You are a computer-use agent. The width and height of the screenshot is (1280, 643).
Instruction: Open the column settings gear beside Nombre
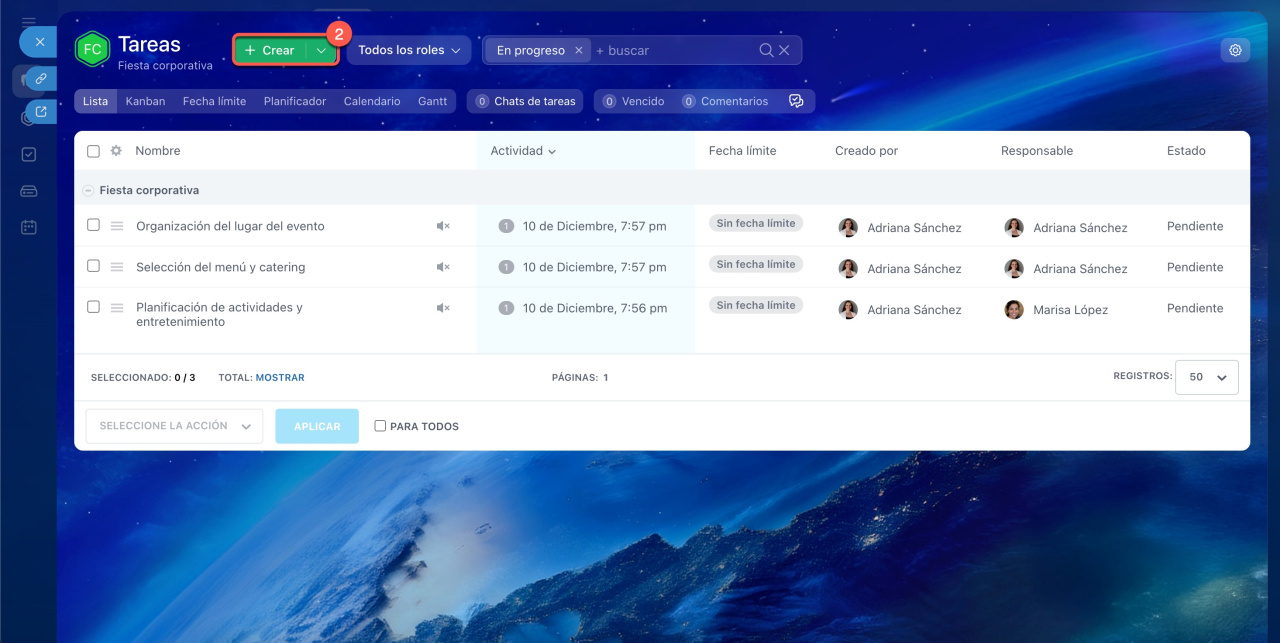116,151
